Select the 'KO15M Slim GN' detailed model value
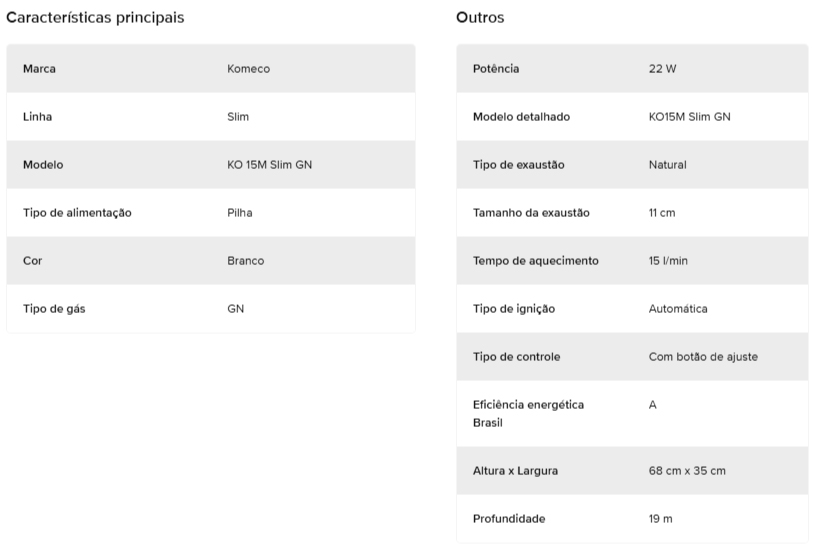Screen dimensions: 822x551 pos(689,117)
